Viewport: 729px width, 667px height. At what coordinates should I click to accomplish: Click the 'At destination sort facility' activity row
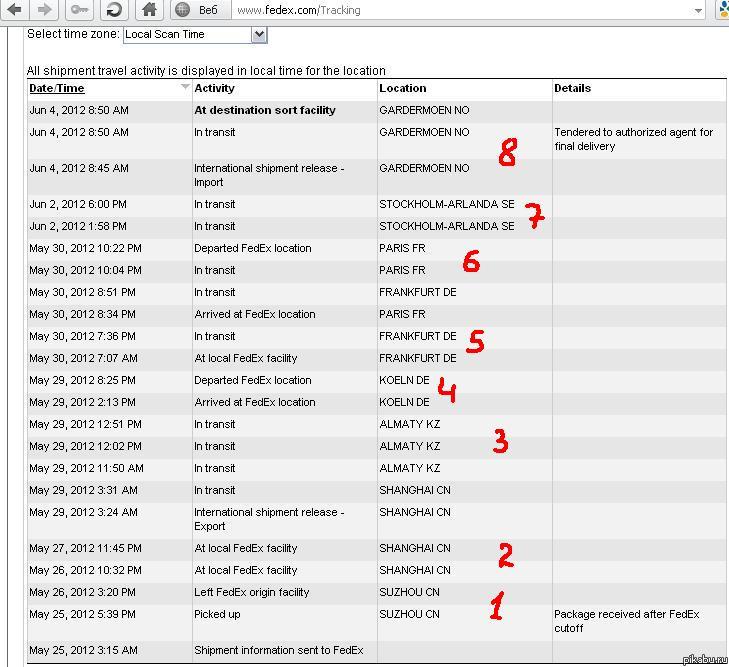pyautogui.click(x=265, y=110)
